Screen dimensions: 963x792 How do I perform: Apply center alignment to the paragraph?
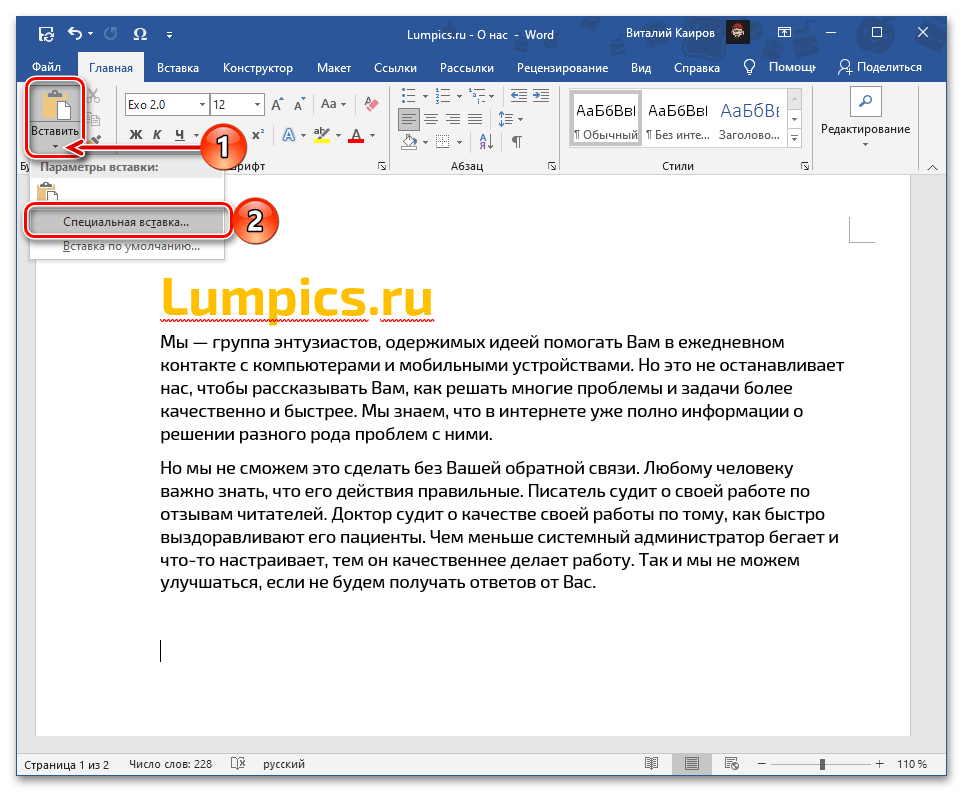430,117
